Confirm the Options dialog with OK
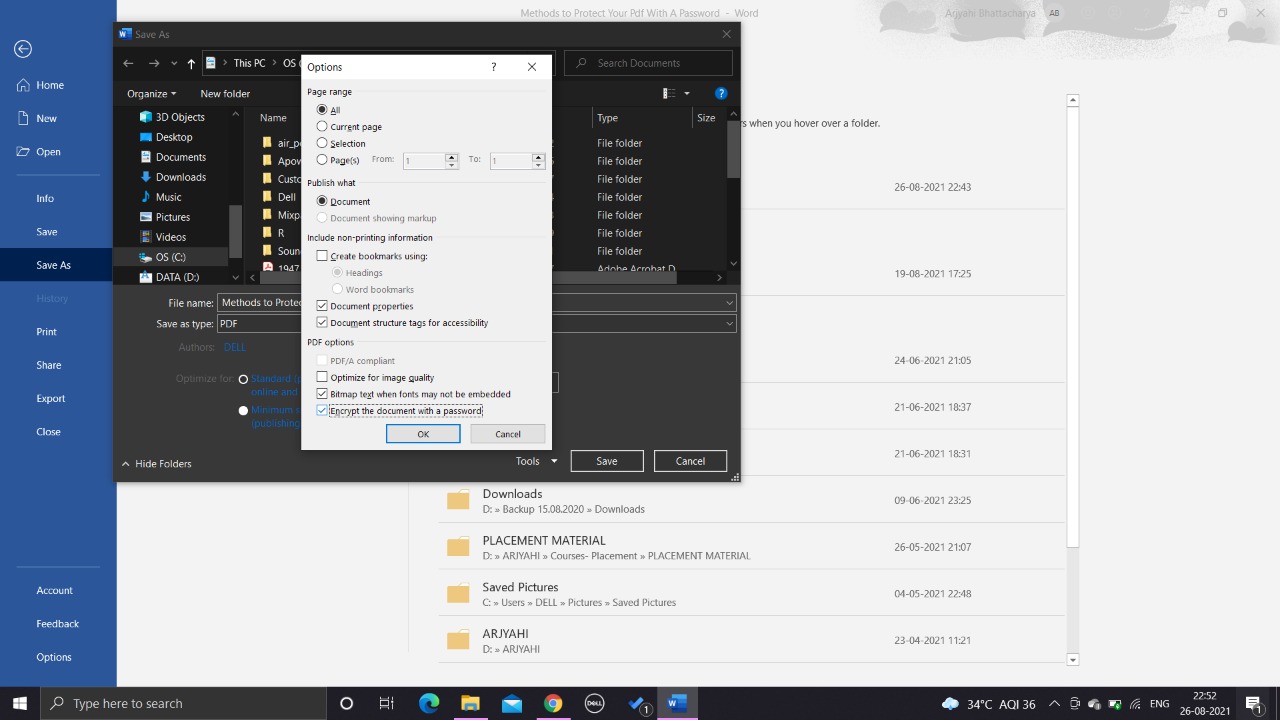1280x720 pixels. coord(423,434)
